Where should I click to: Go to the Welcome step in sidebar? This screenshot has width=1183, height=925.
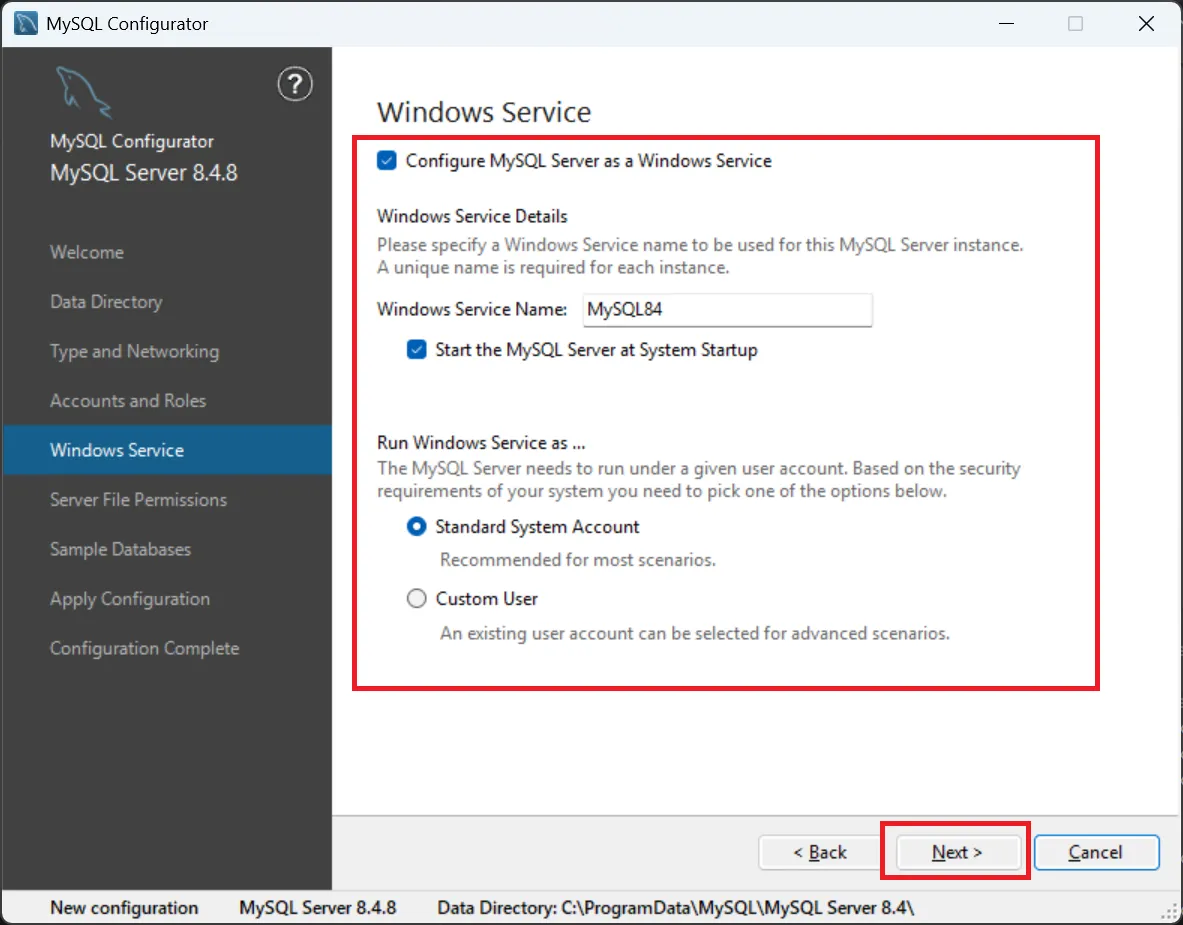coord(87,252)
